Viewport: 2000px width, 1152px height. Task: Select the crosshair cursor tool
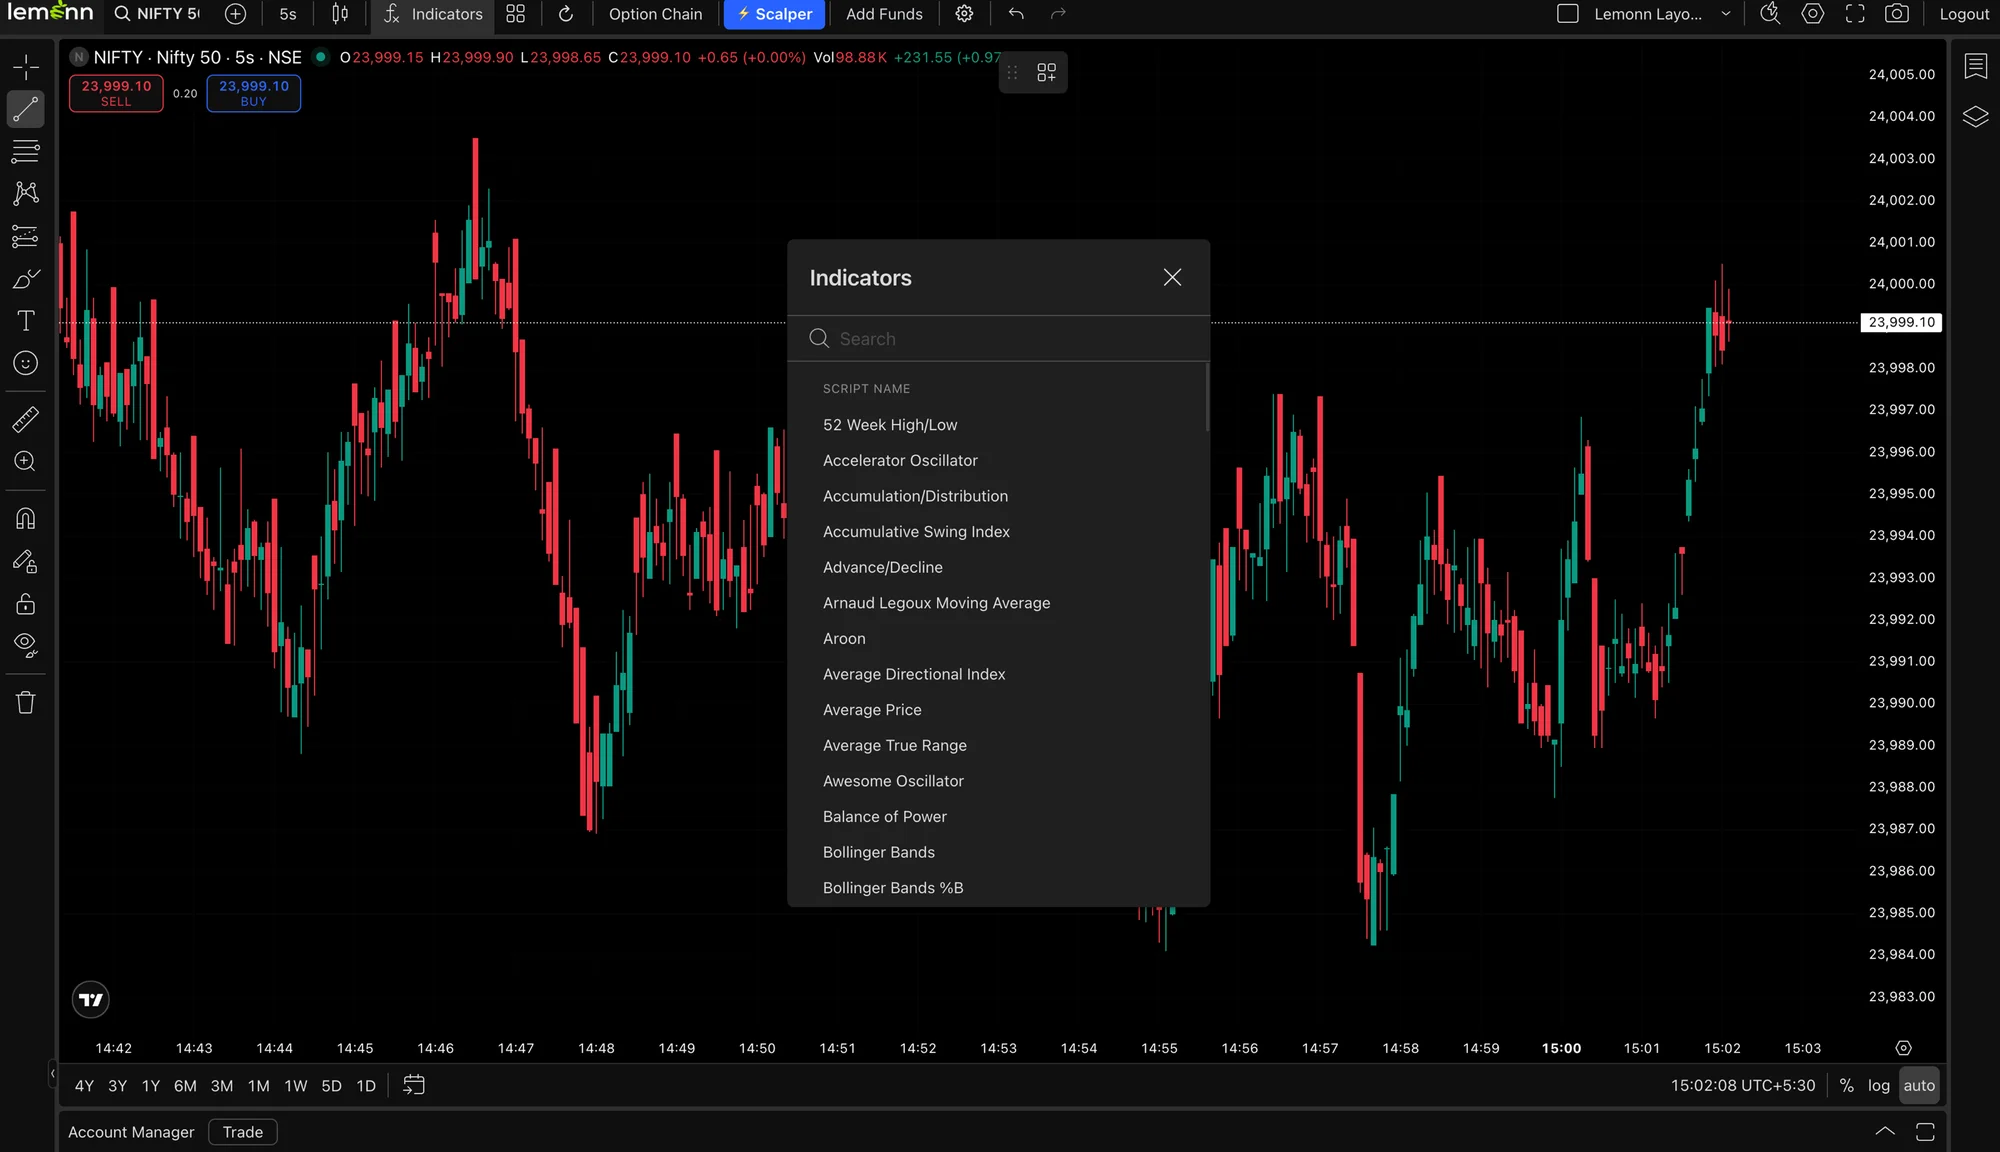26,67
